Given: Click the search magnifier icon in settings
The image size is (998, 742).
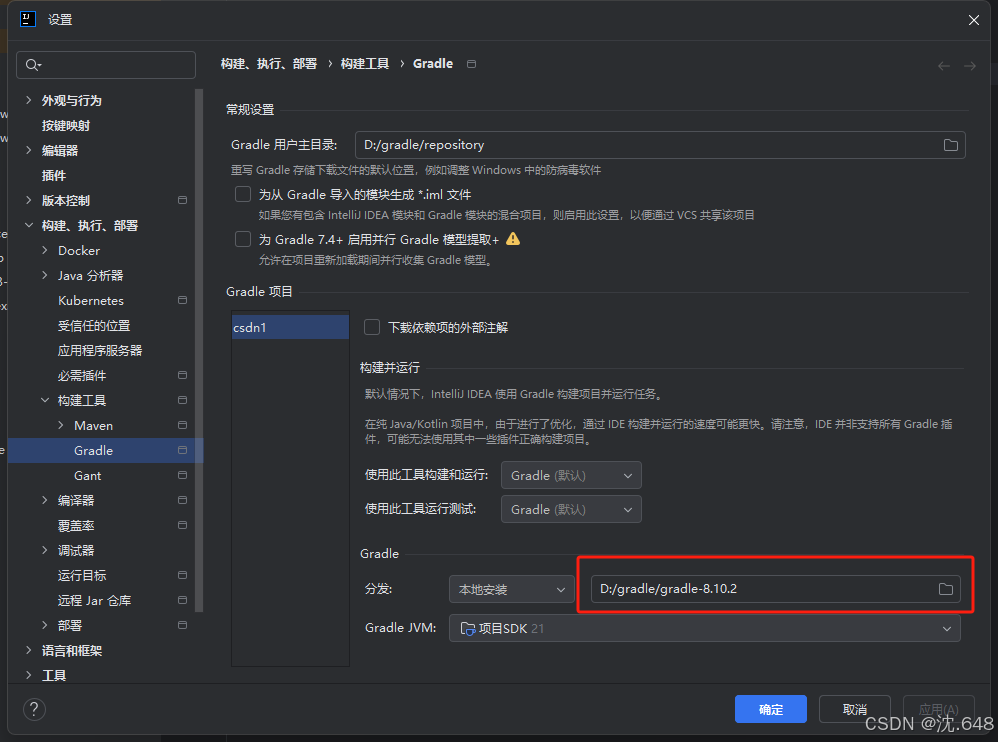Looking at the screenshot, I should click(x=32, y=65).
